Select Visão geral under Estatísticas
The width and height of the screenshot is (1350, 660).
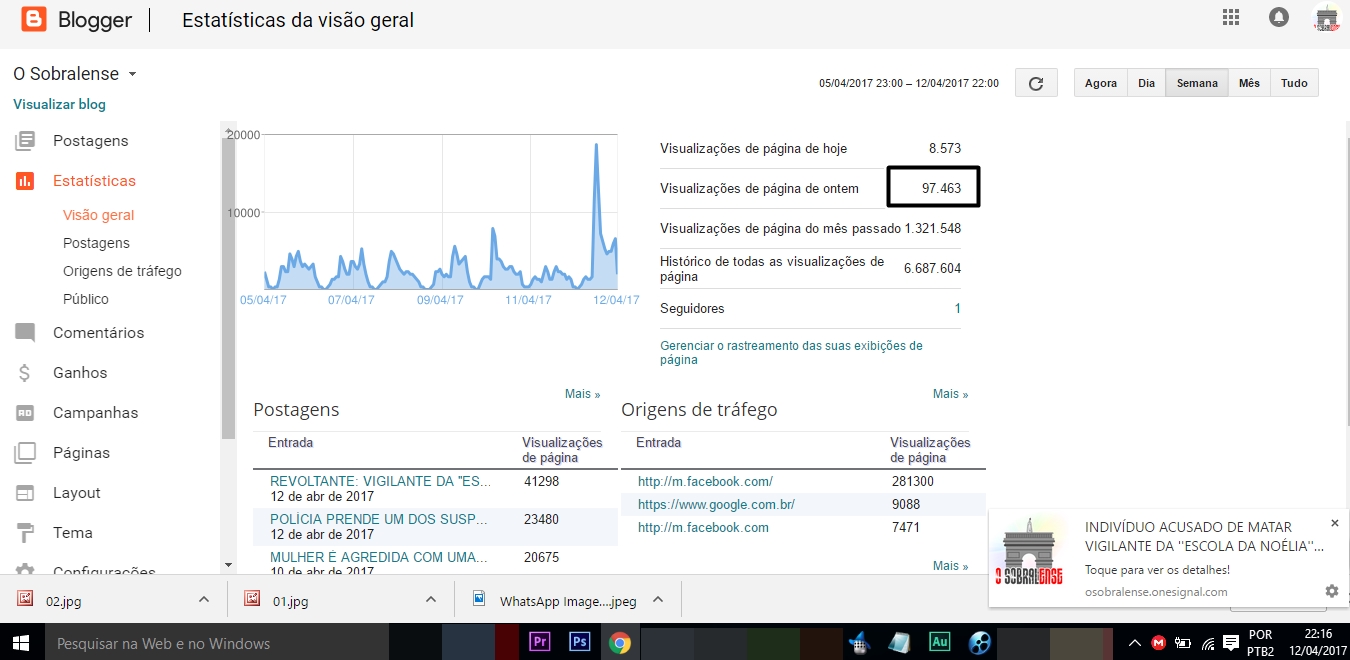[x=98, y=215]
